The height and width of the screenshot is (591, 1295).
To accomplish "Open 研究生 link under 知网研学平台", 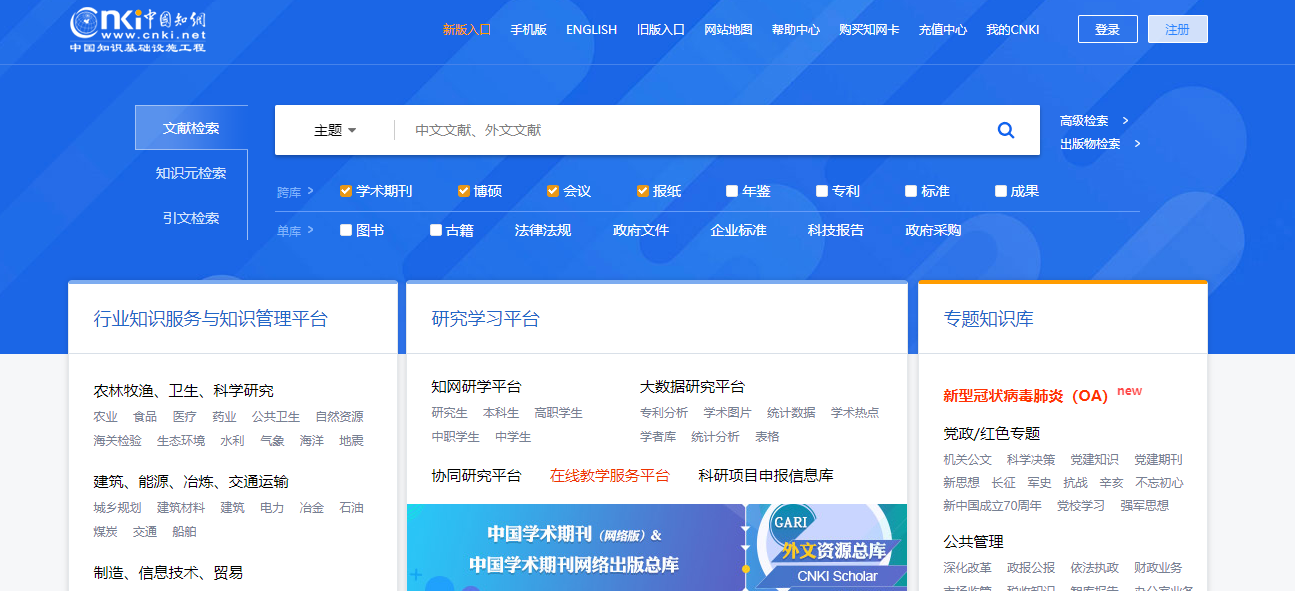I will [x=450, y=412].
